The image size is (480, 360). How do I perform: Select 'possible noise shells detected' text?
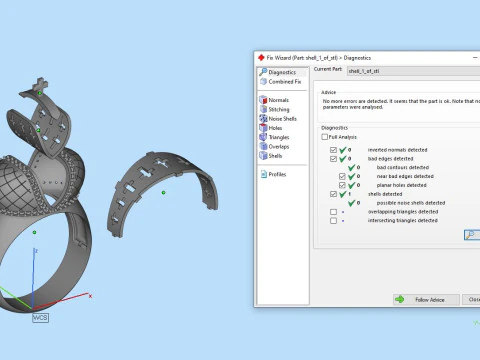click(x=411, y=203)
